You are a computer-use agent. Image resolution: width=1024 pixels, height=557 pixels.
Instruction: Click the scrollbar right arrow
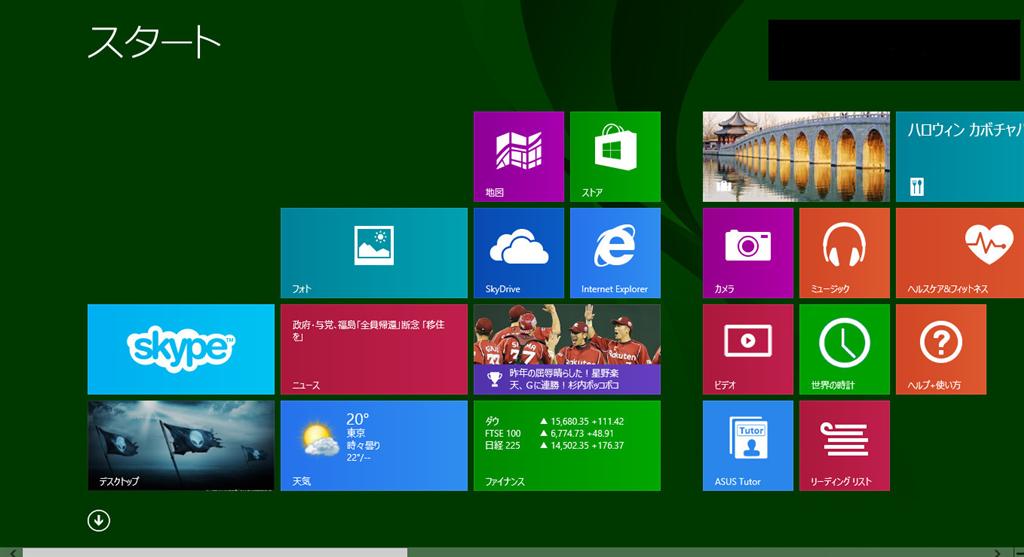click(x=998, y=552)
